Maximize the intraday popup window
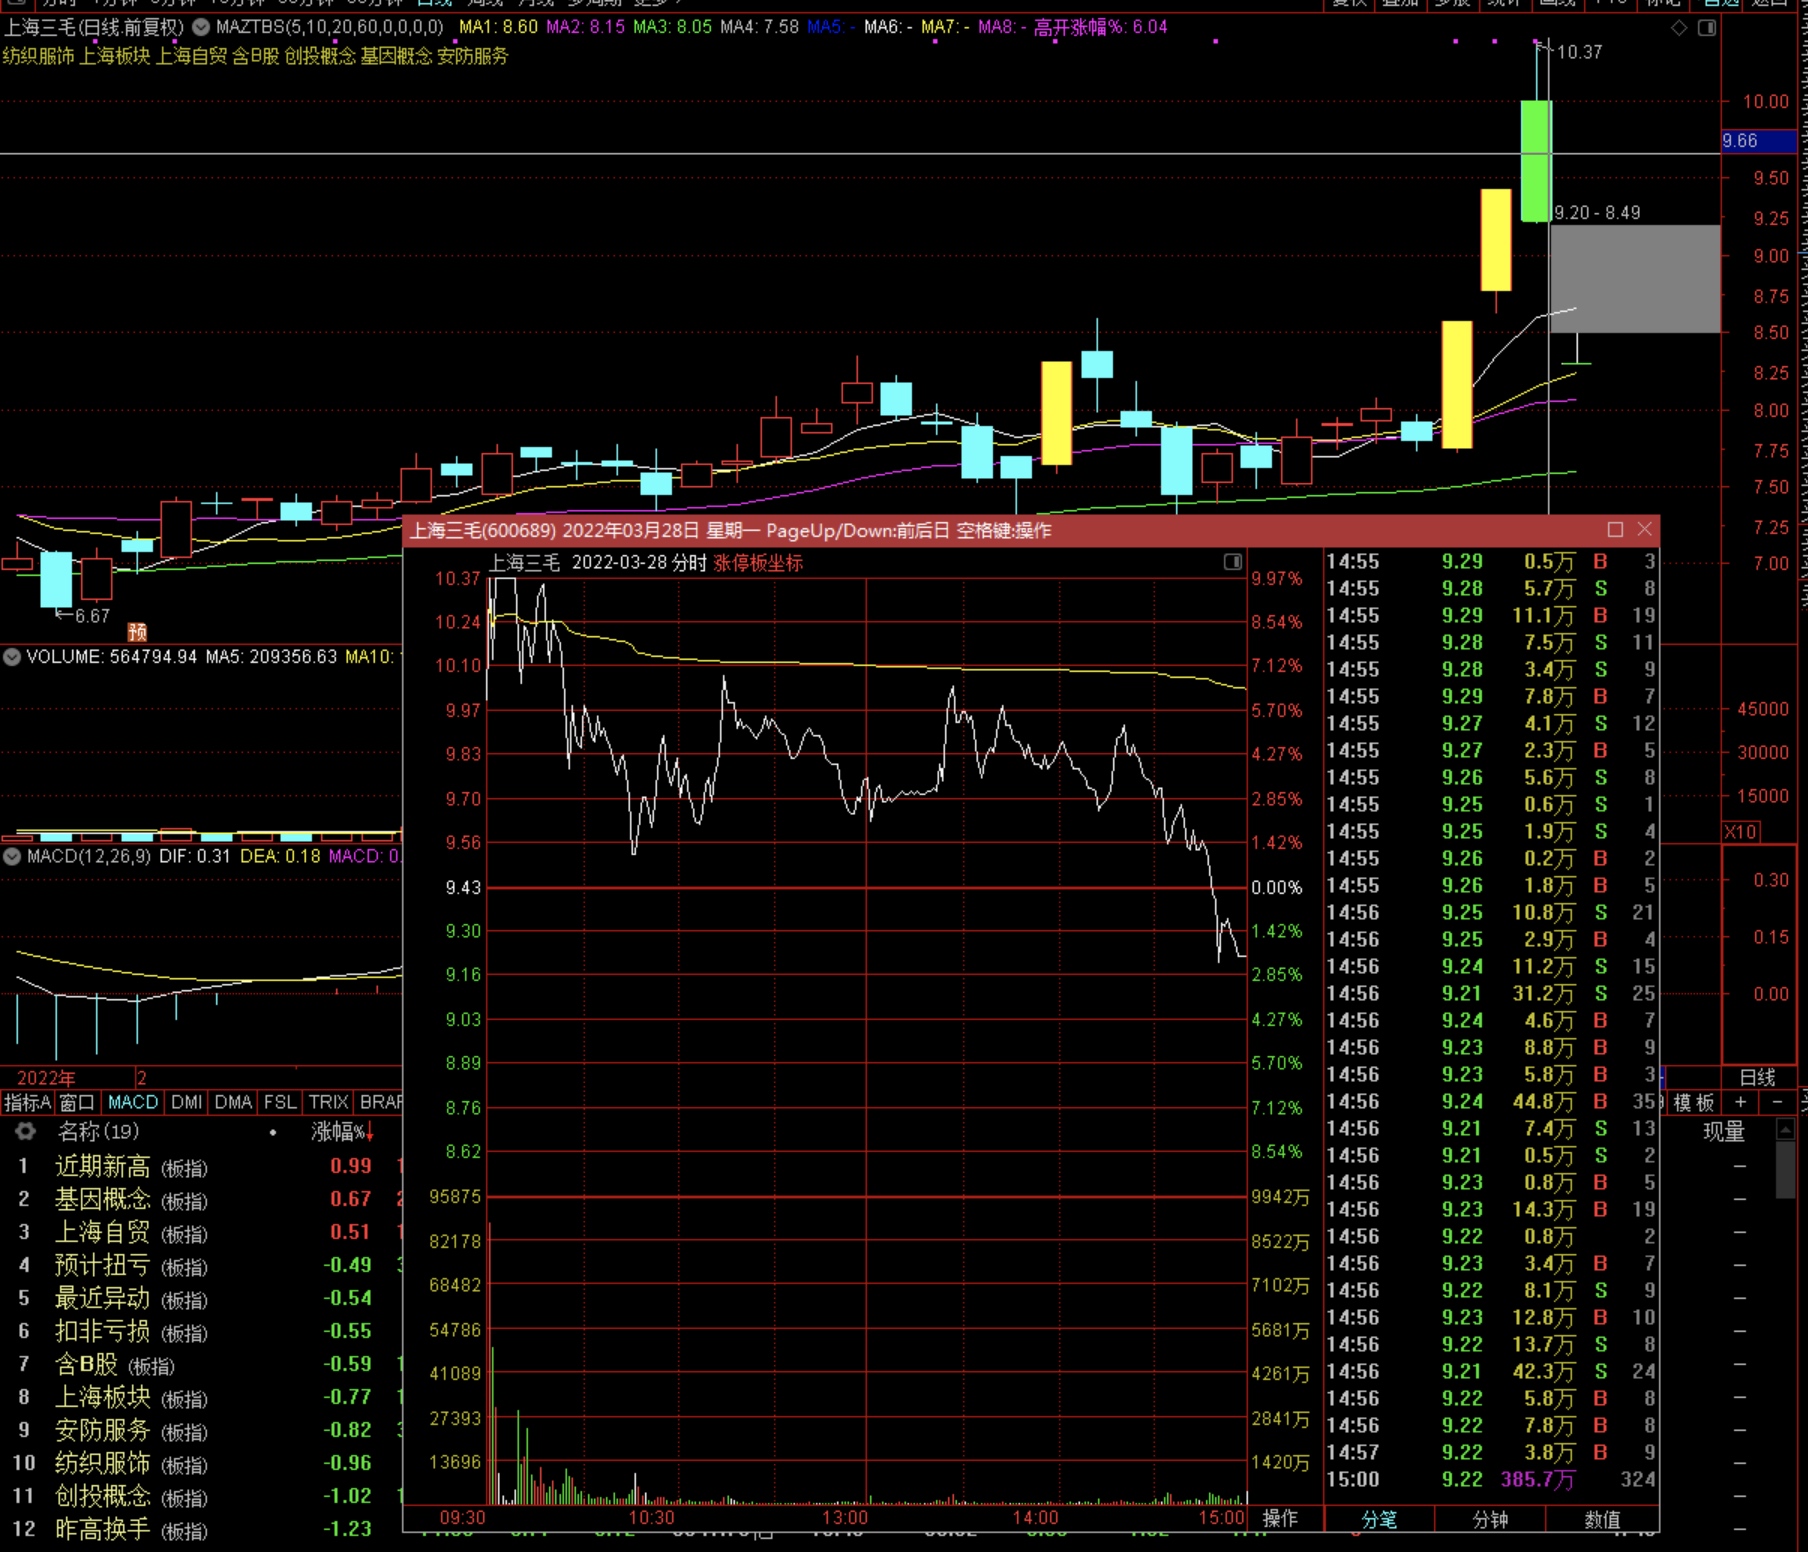The image size is (1808, 1552). (1615, 530)
